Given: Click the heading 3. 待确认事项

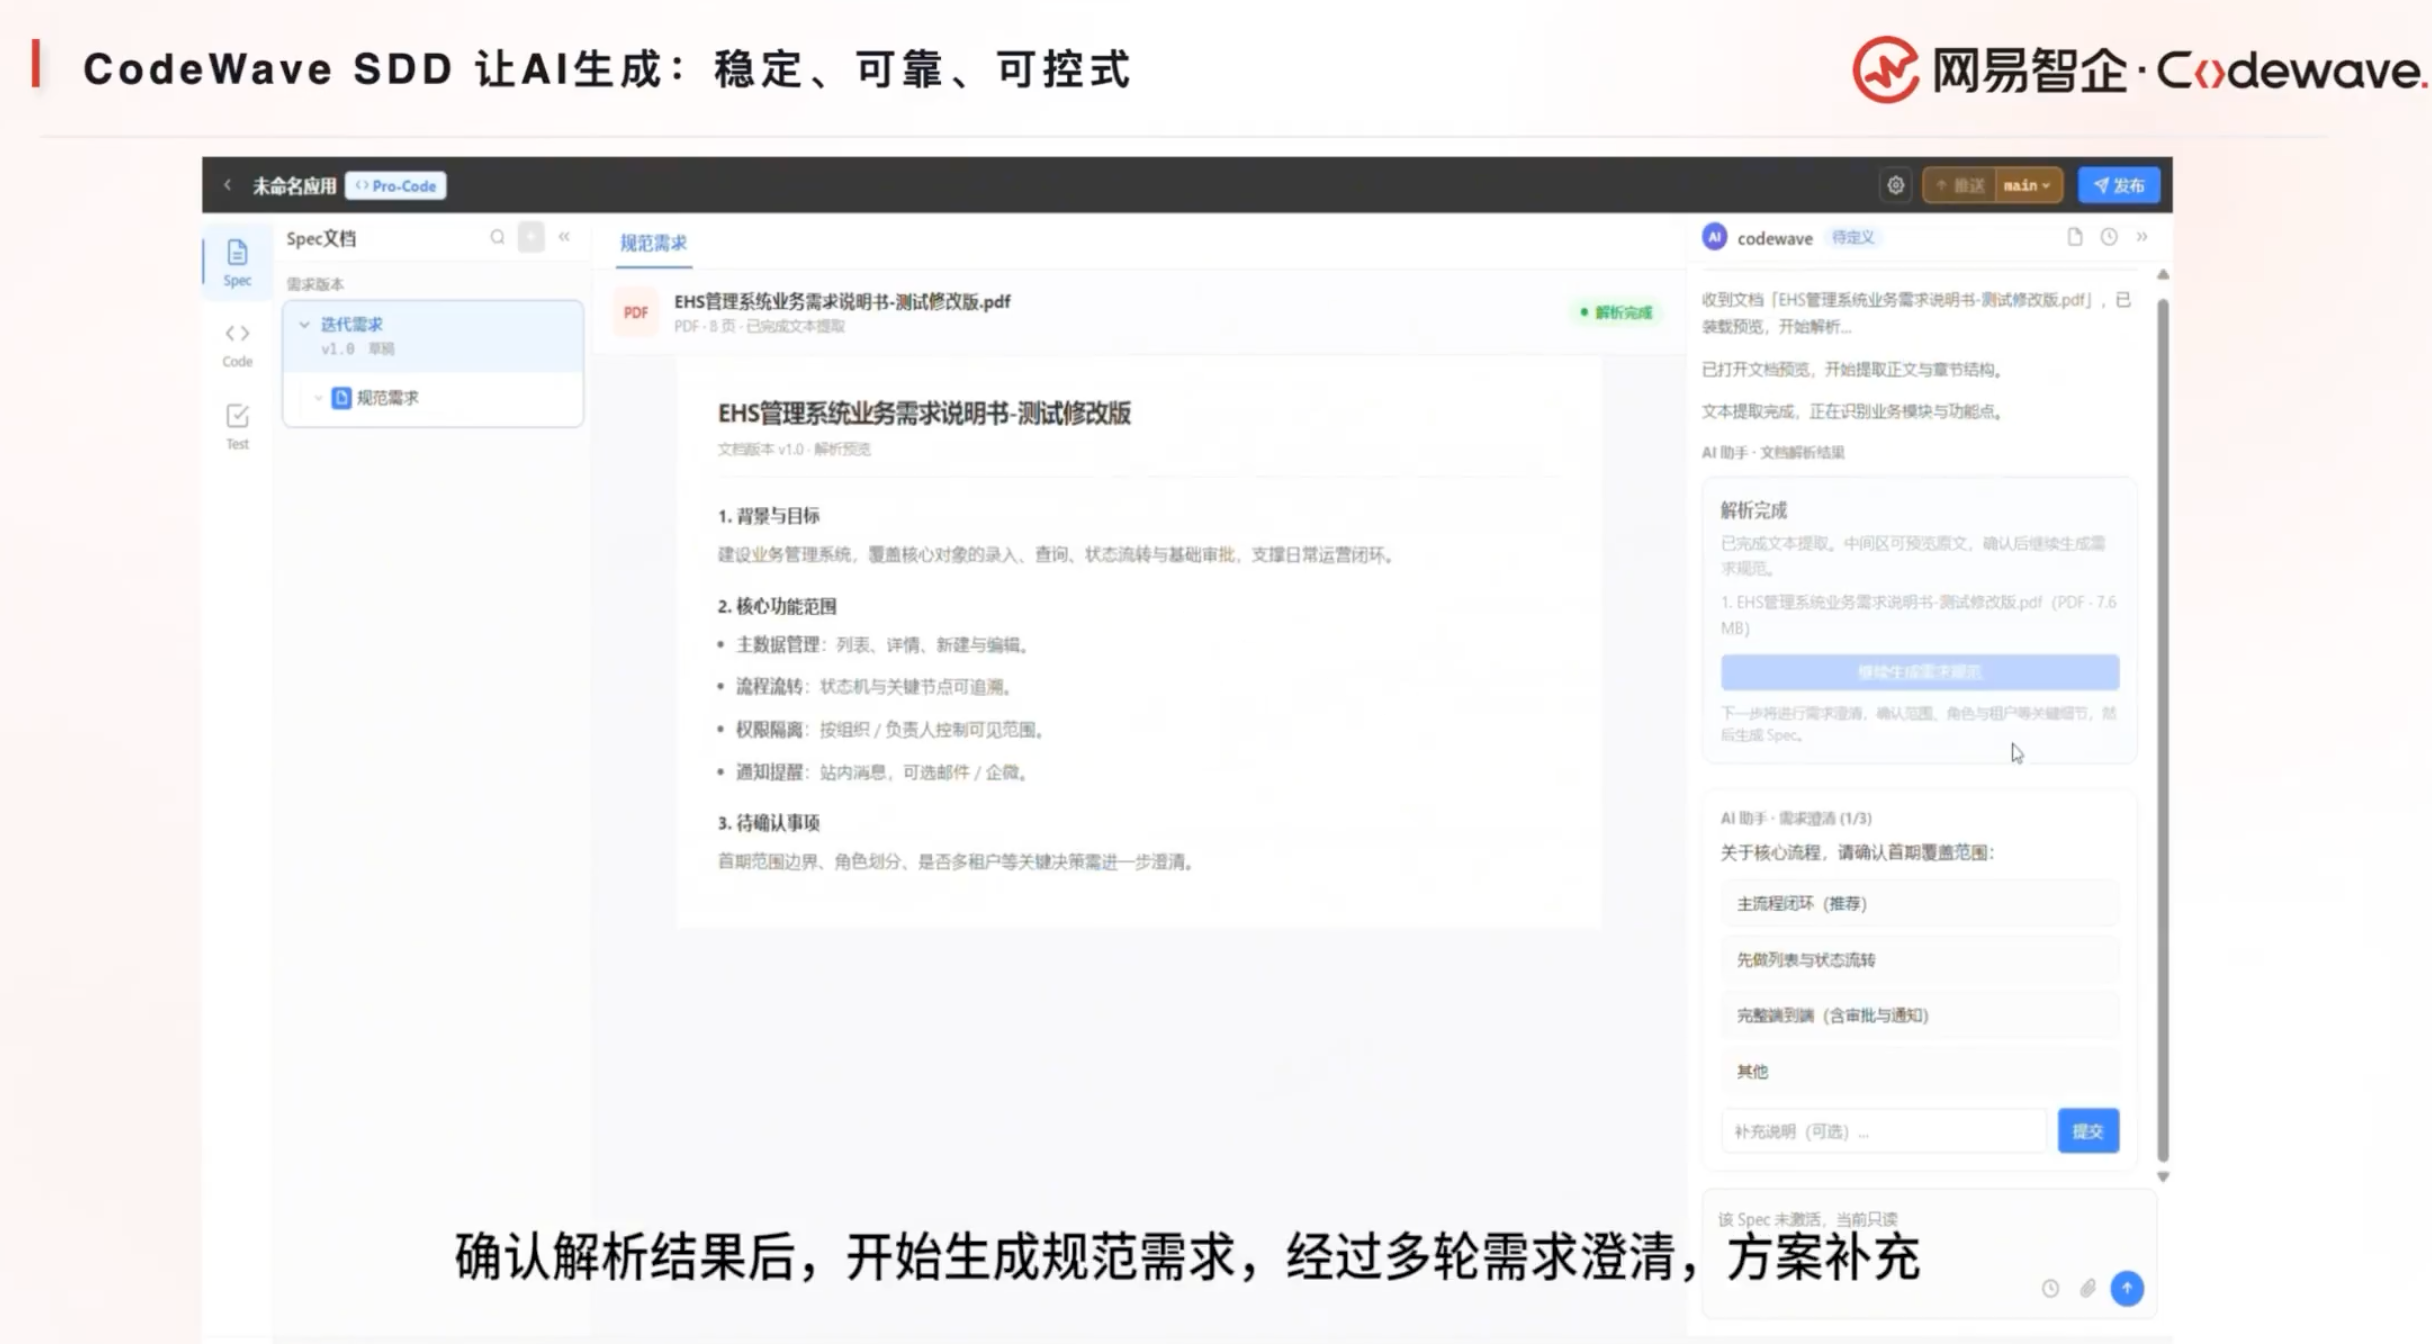Looking at the screenshot, I should pos(768,823).
